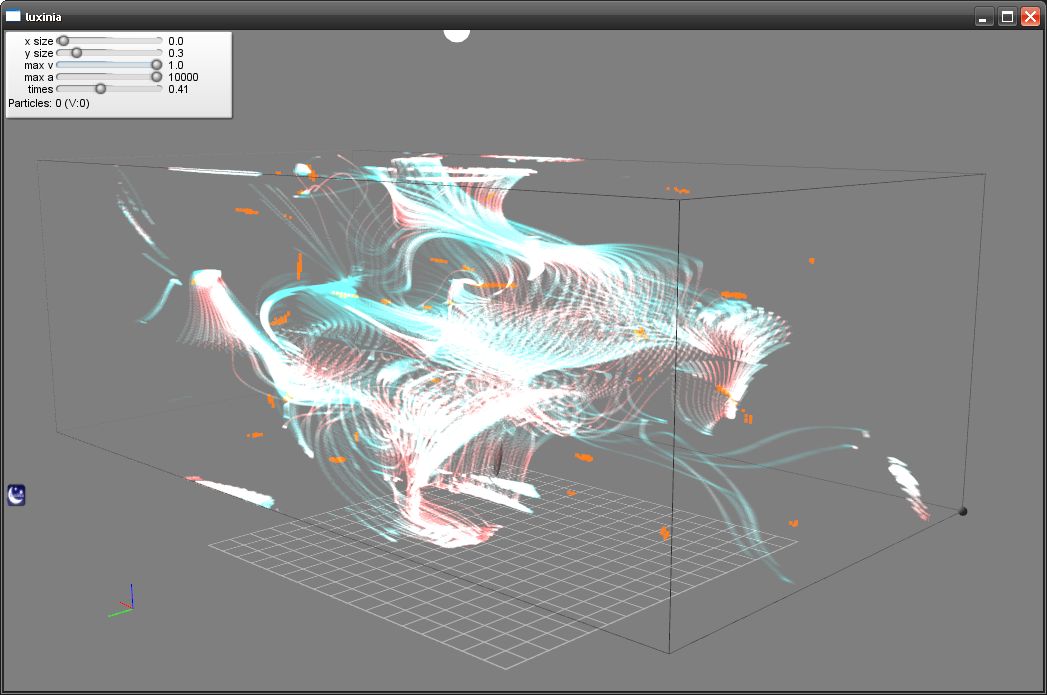
Task: Maximize the luxinia window
Action: point(1007,17)
